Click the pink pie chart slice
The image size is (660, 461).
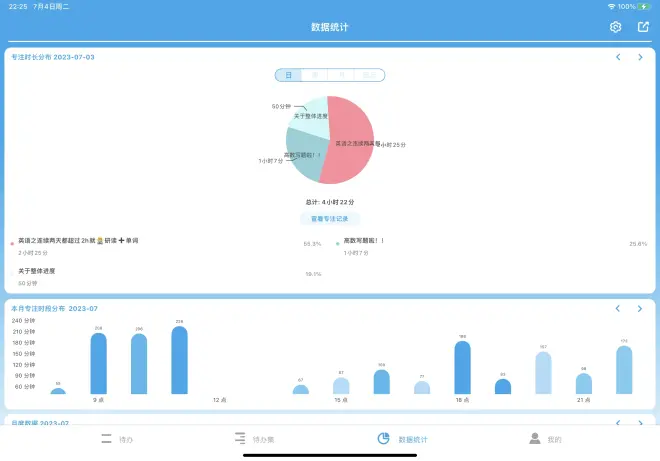tap(350, 140)
